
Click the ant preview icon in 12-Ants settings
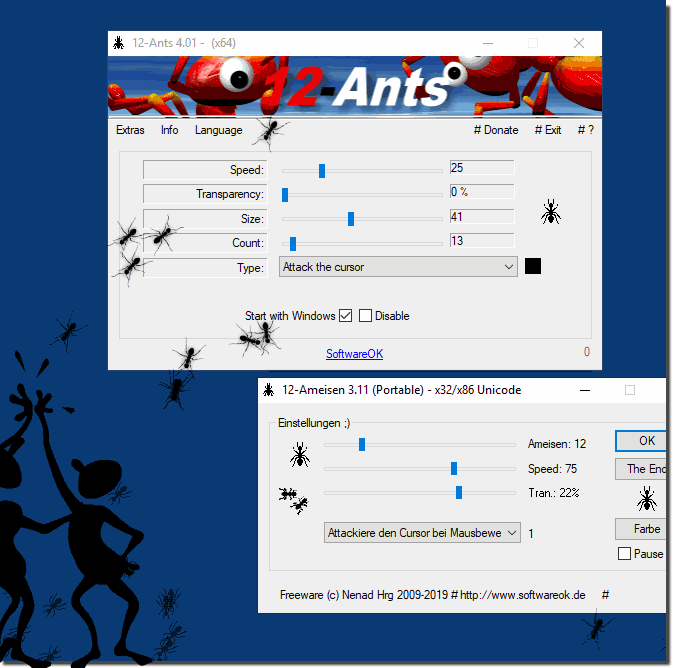(551, 212)
